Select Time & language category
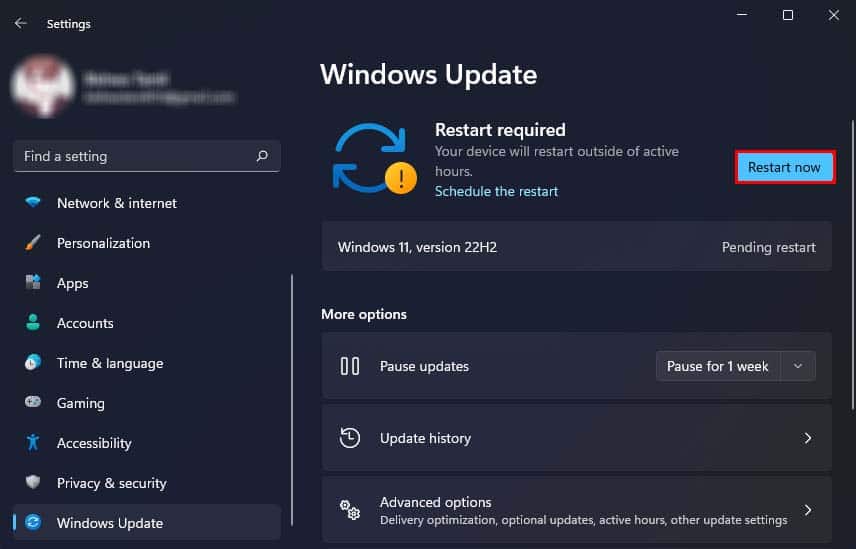 tap(147, 363)
